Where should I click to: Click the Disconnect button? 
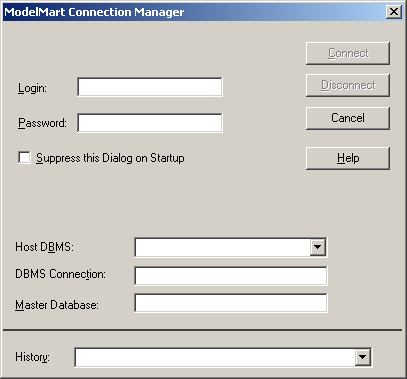[x=348, y=85]
